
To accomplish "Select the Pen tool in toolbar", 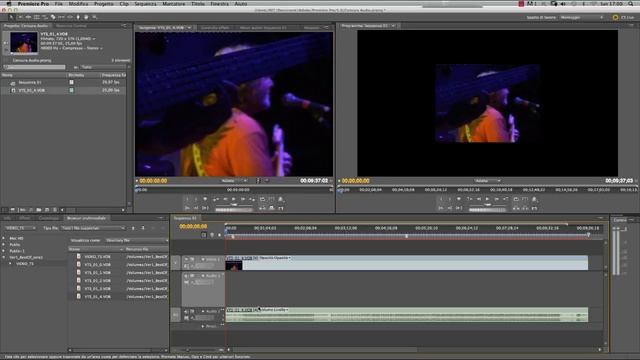I will tap(78, 17).
